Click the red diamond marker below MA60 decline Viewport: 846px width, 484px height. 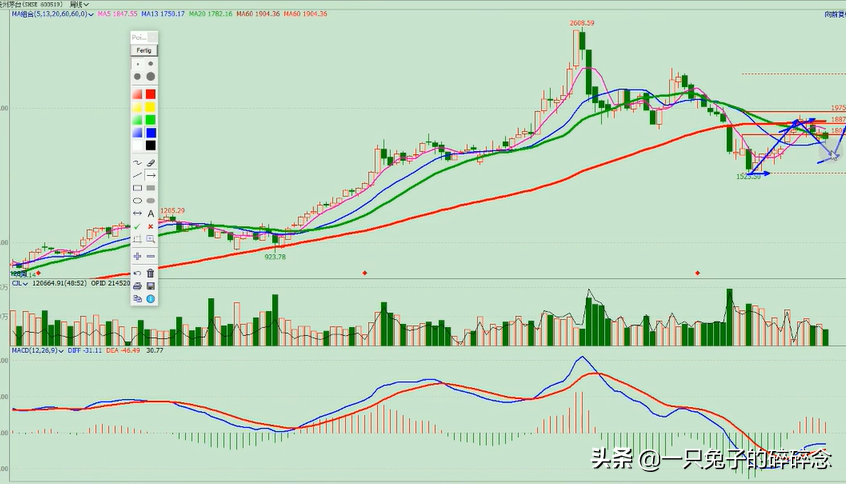698,273
